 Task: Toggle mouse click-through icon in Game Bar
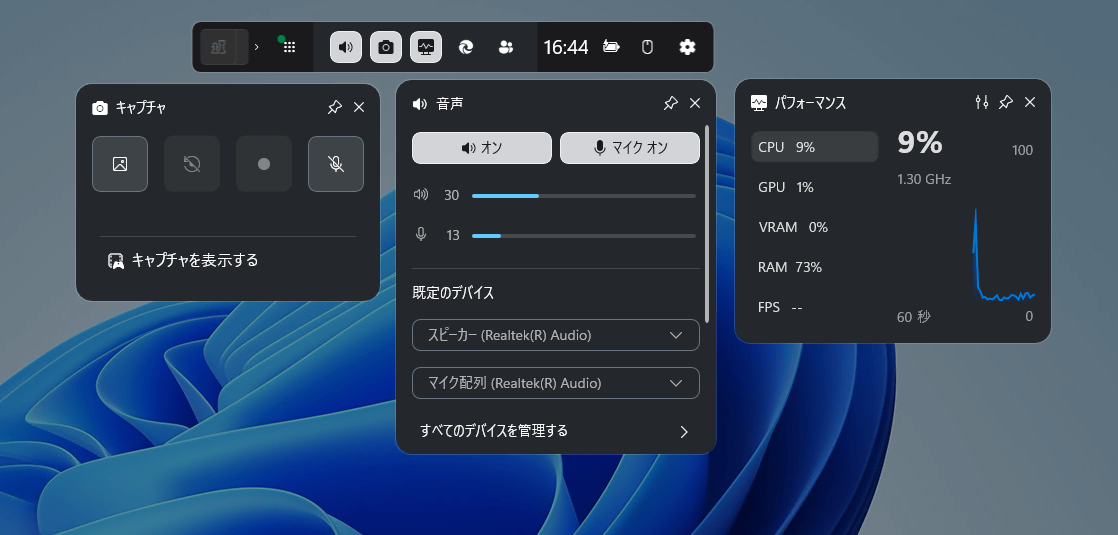pyautogui.click(x=647, y=47)
